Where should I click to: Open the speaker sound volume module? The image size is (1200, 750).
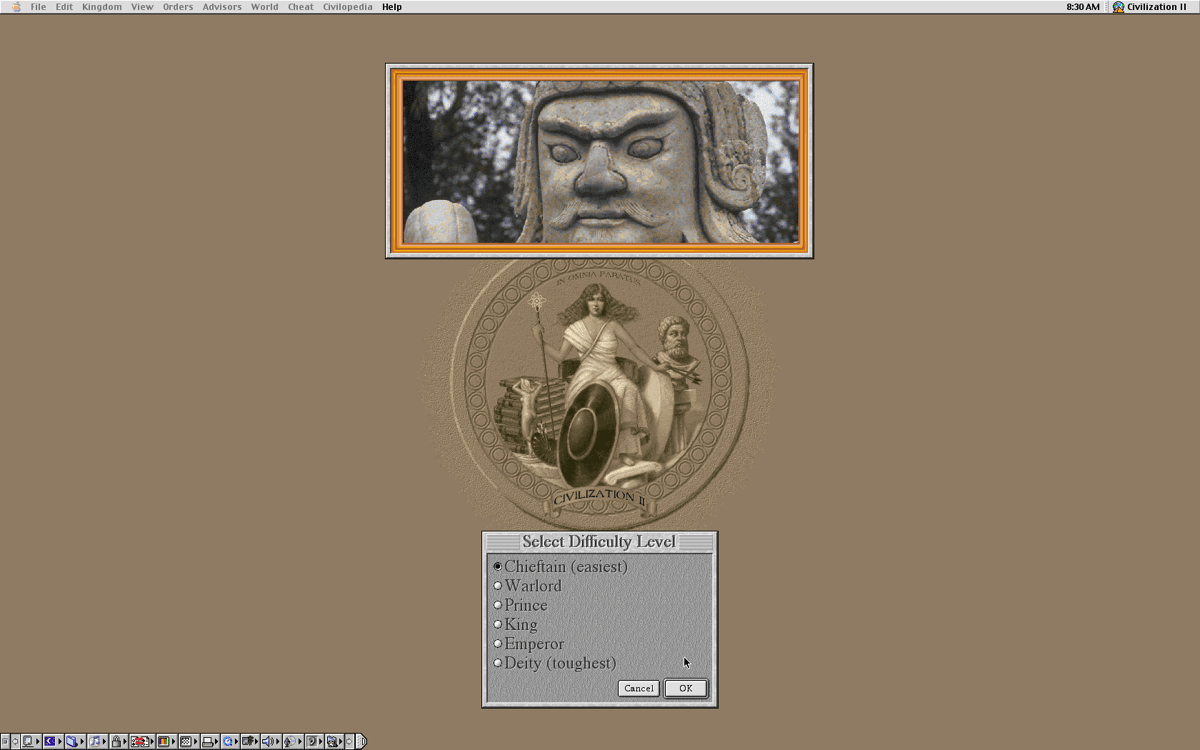click(x=269, y=742)
